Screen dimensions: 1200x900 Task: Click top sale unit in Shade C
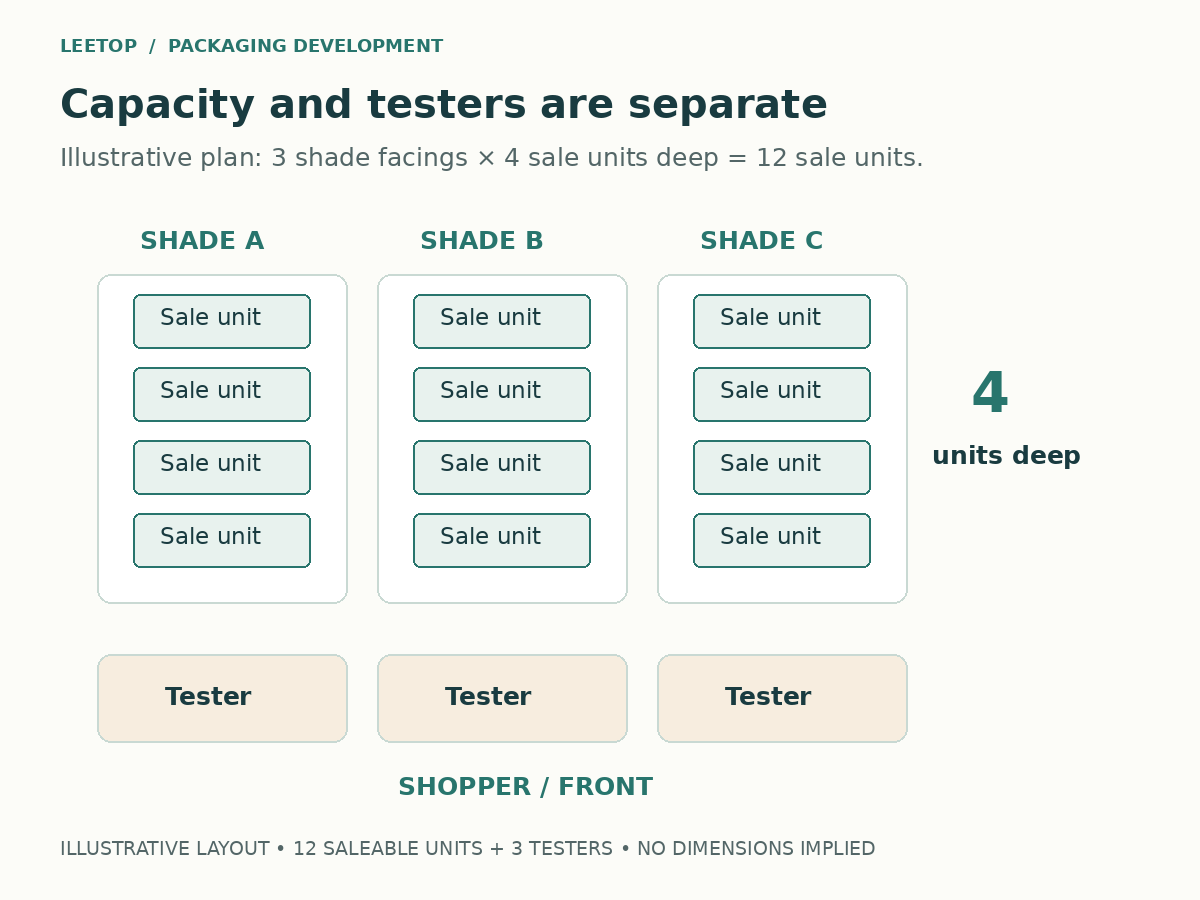[x=782, y=321]
